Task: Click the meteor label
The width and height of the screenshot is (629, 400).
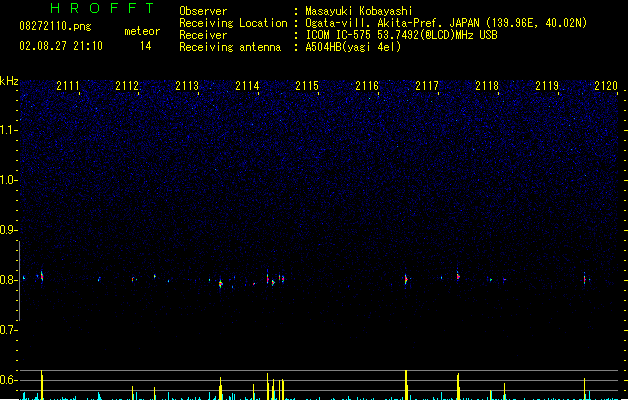Action: 142,31
